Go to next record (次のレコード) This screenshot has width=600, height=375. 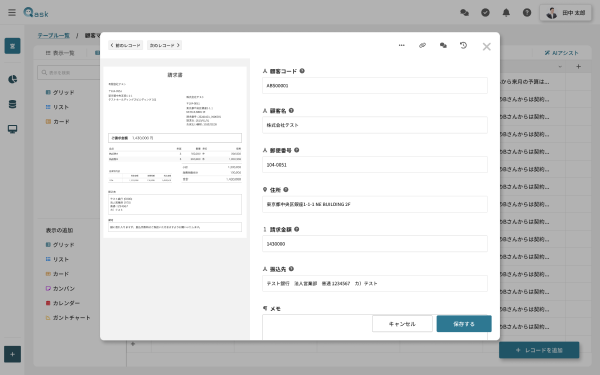[165, 45]
